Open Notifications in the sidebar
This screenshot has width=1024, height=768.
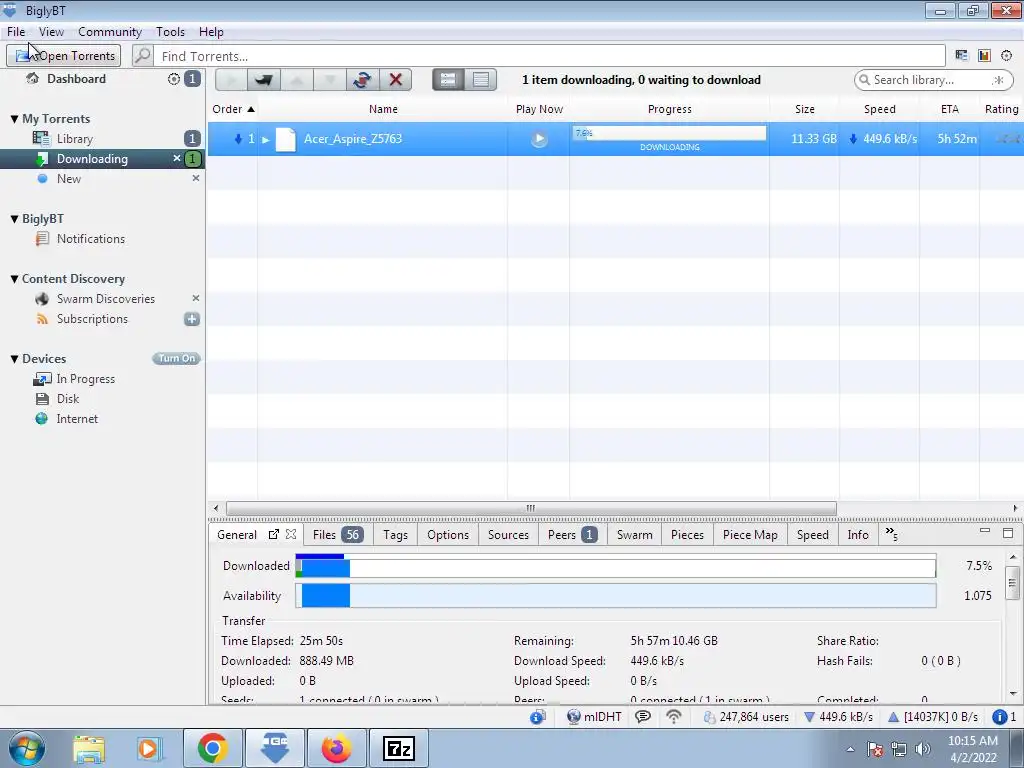90,239
